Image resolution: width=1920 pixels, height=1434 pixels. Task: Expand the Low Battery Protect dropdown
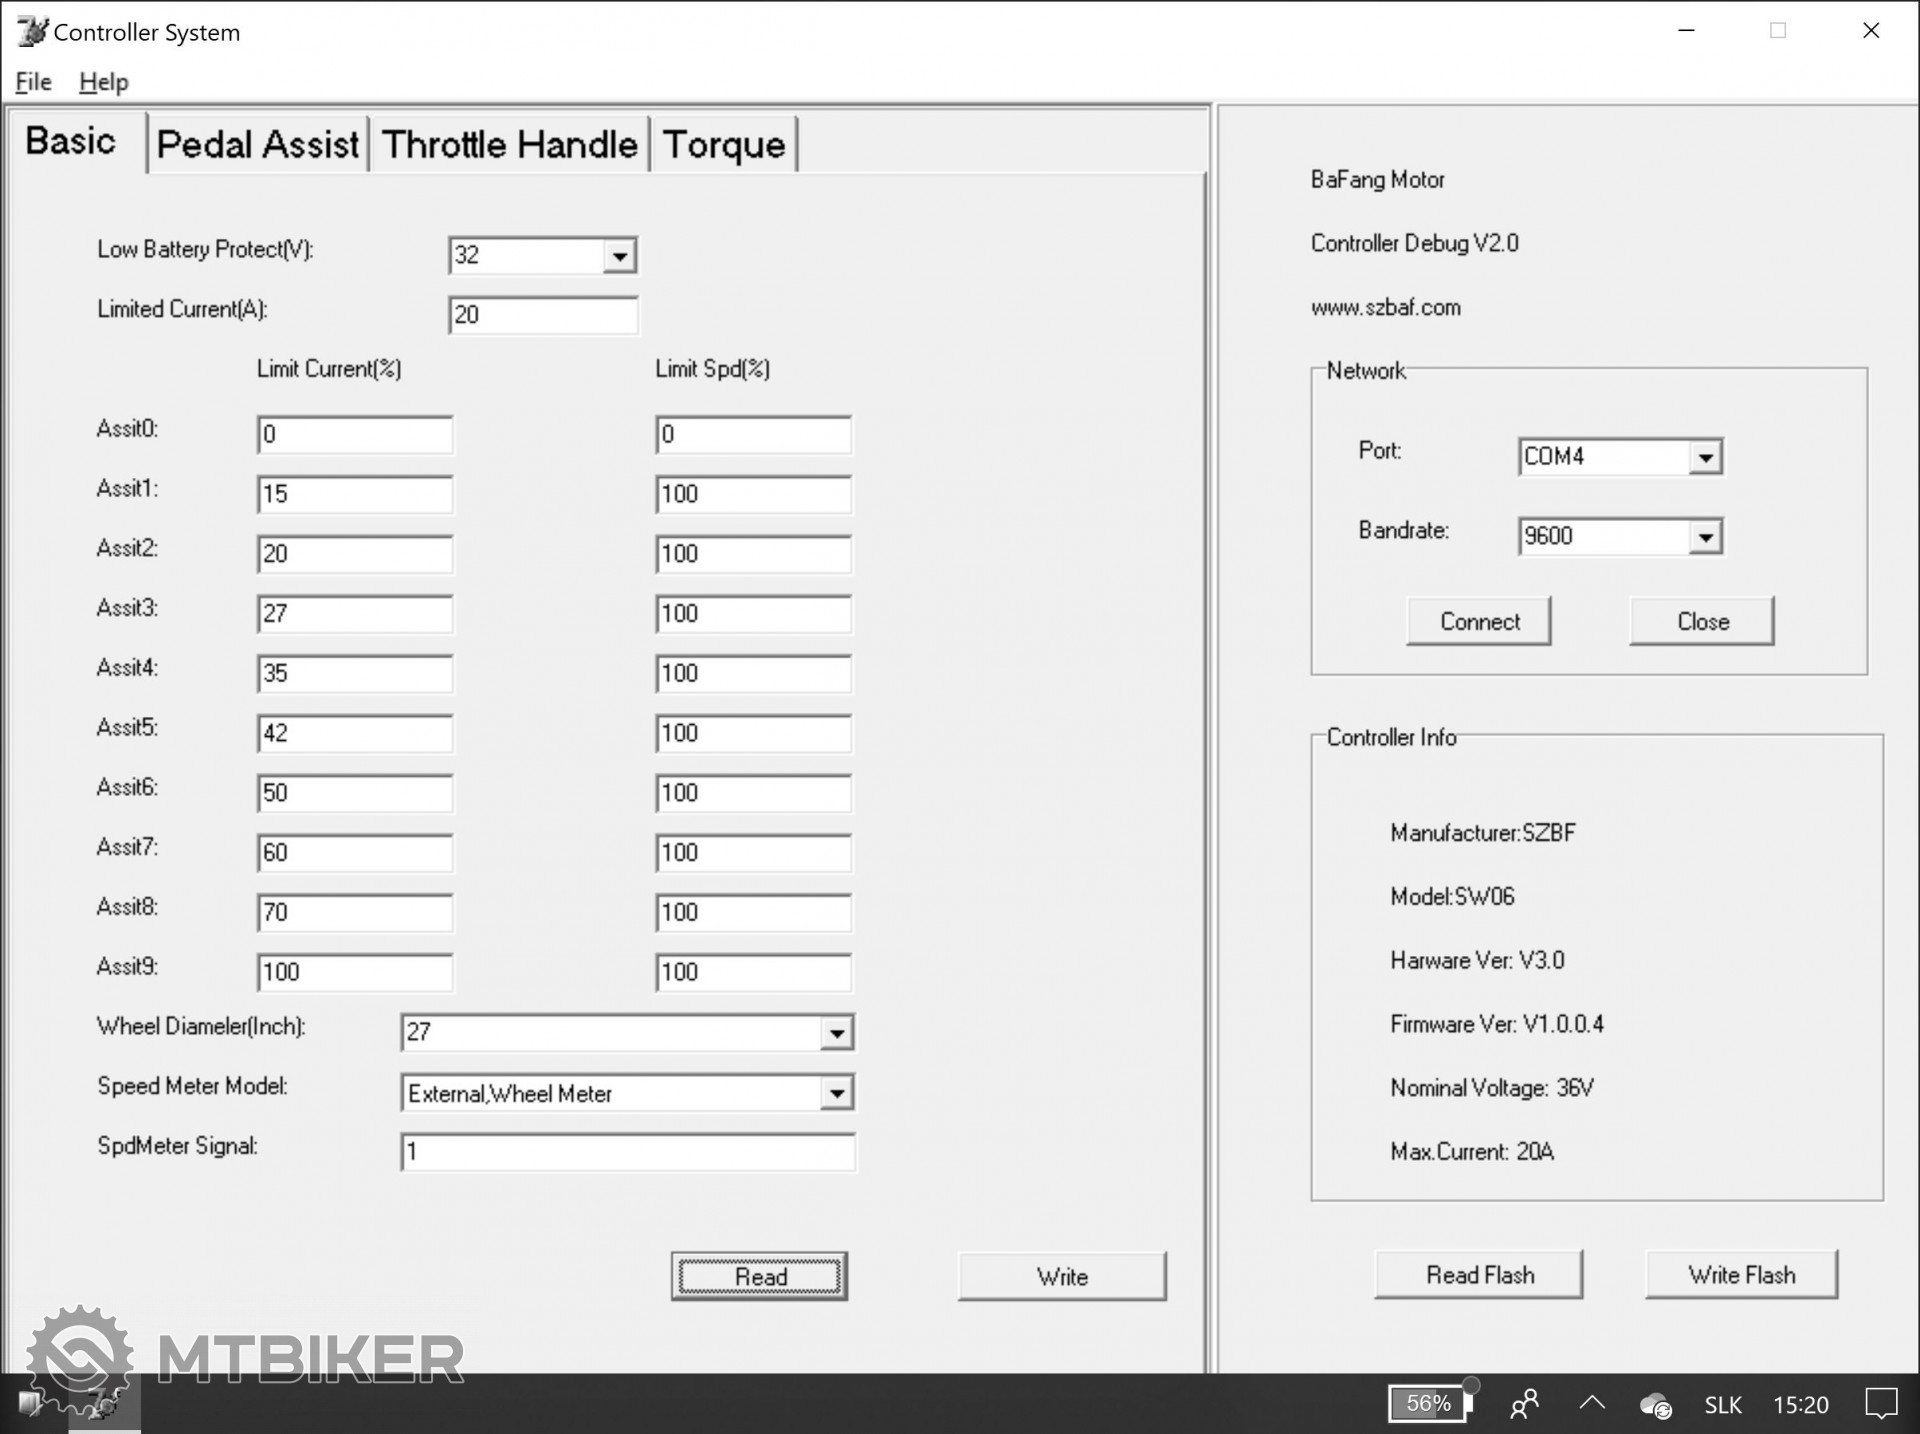click(x=619, y=256)
